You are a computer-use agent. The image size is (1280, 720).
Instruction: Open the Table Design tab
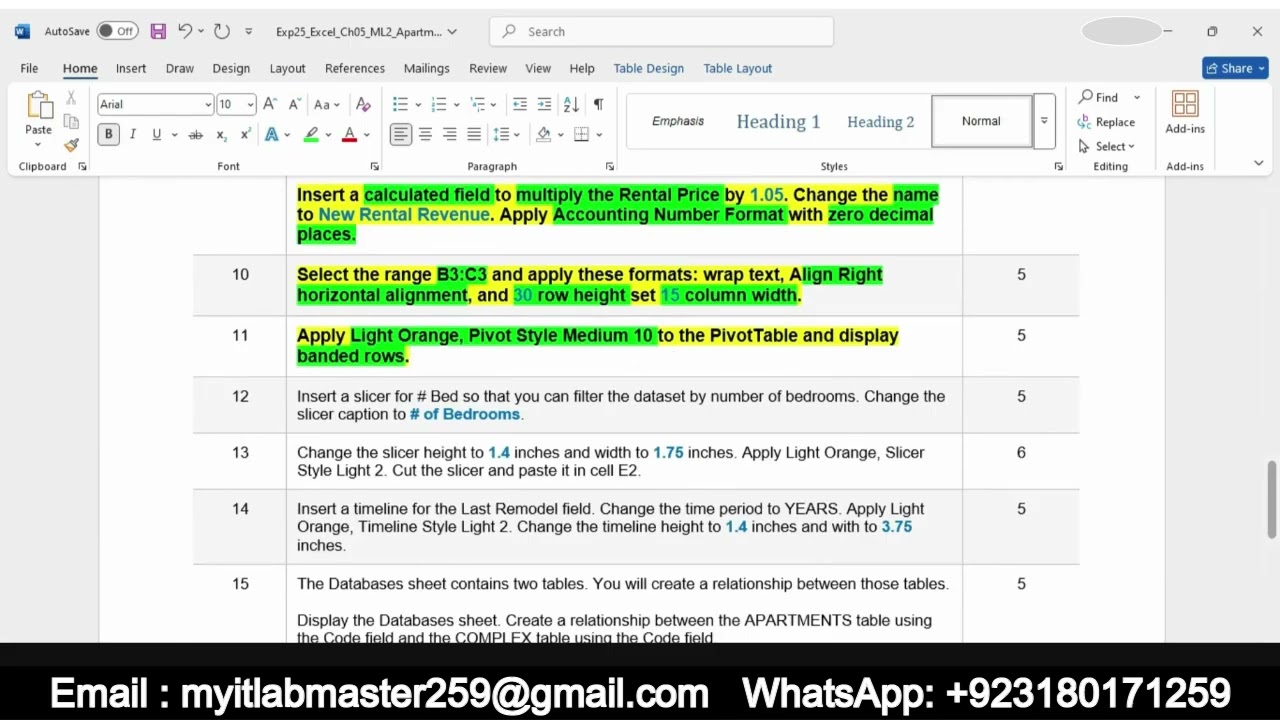pyautogui.click(x=649, y=68)
